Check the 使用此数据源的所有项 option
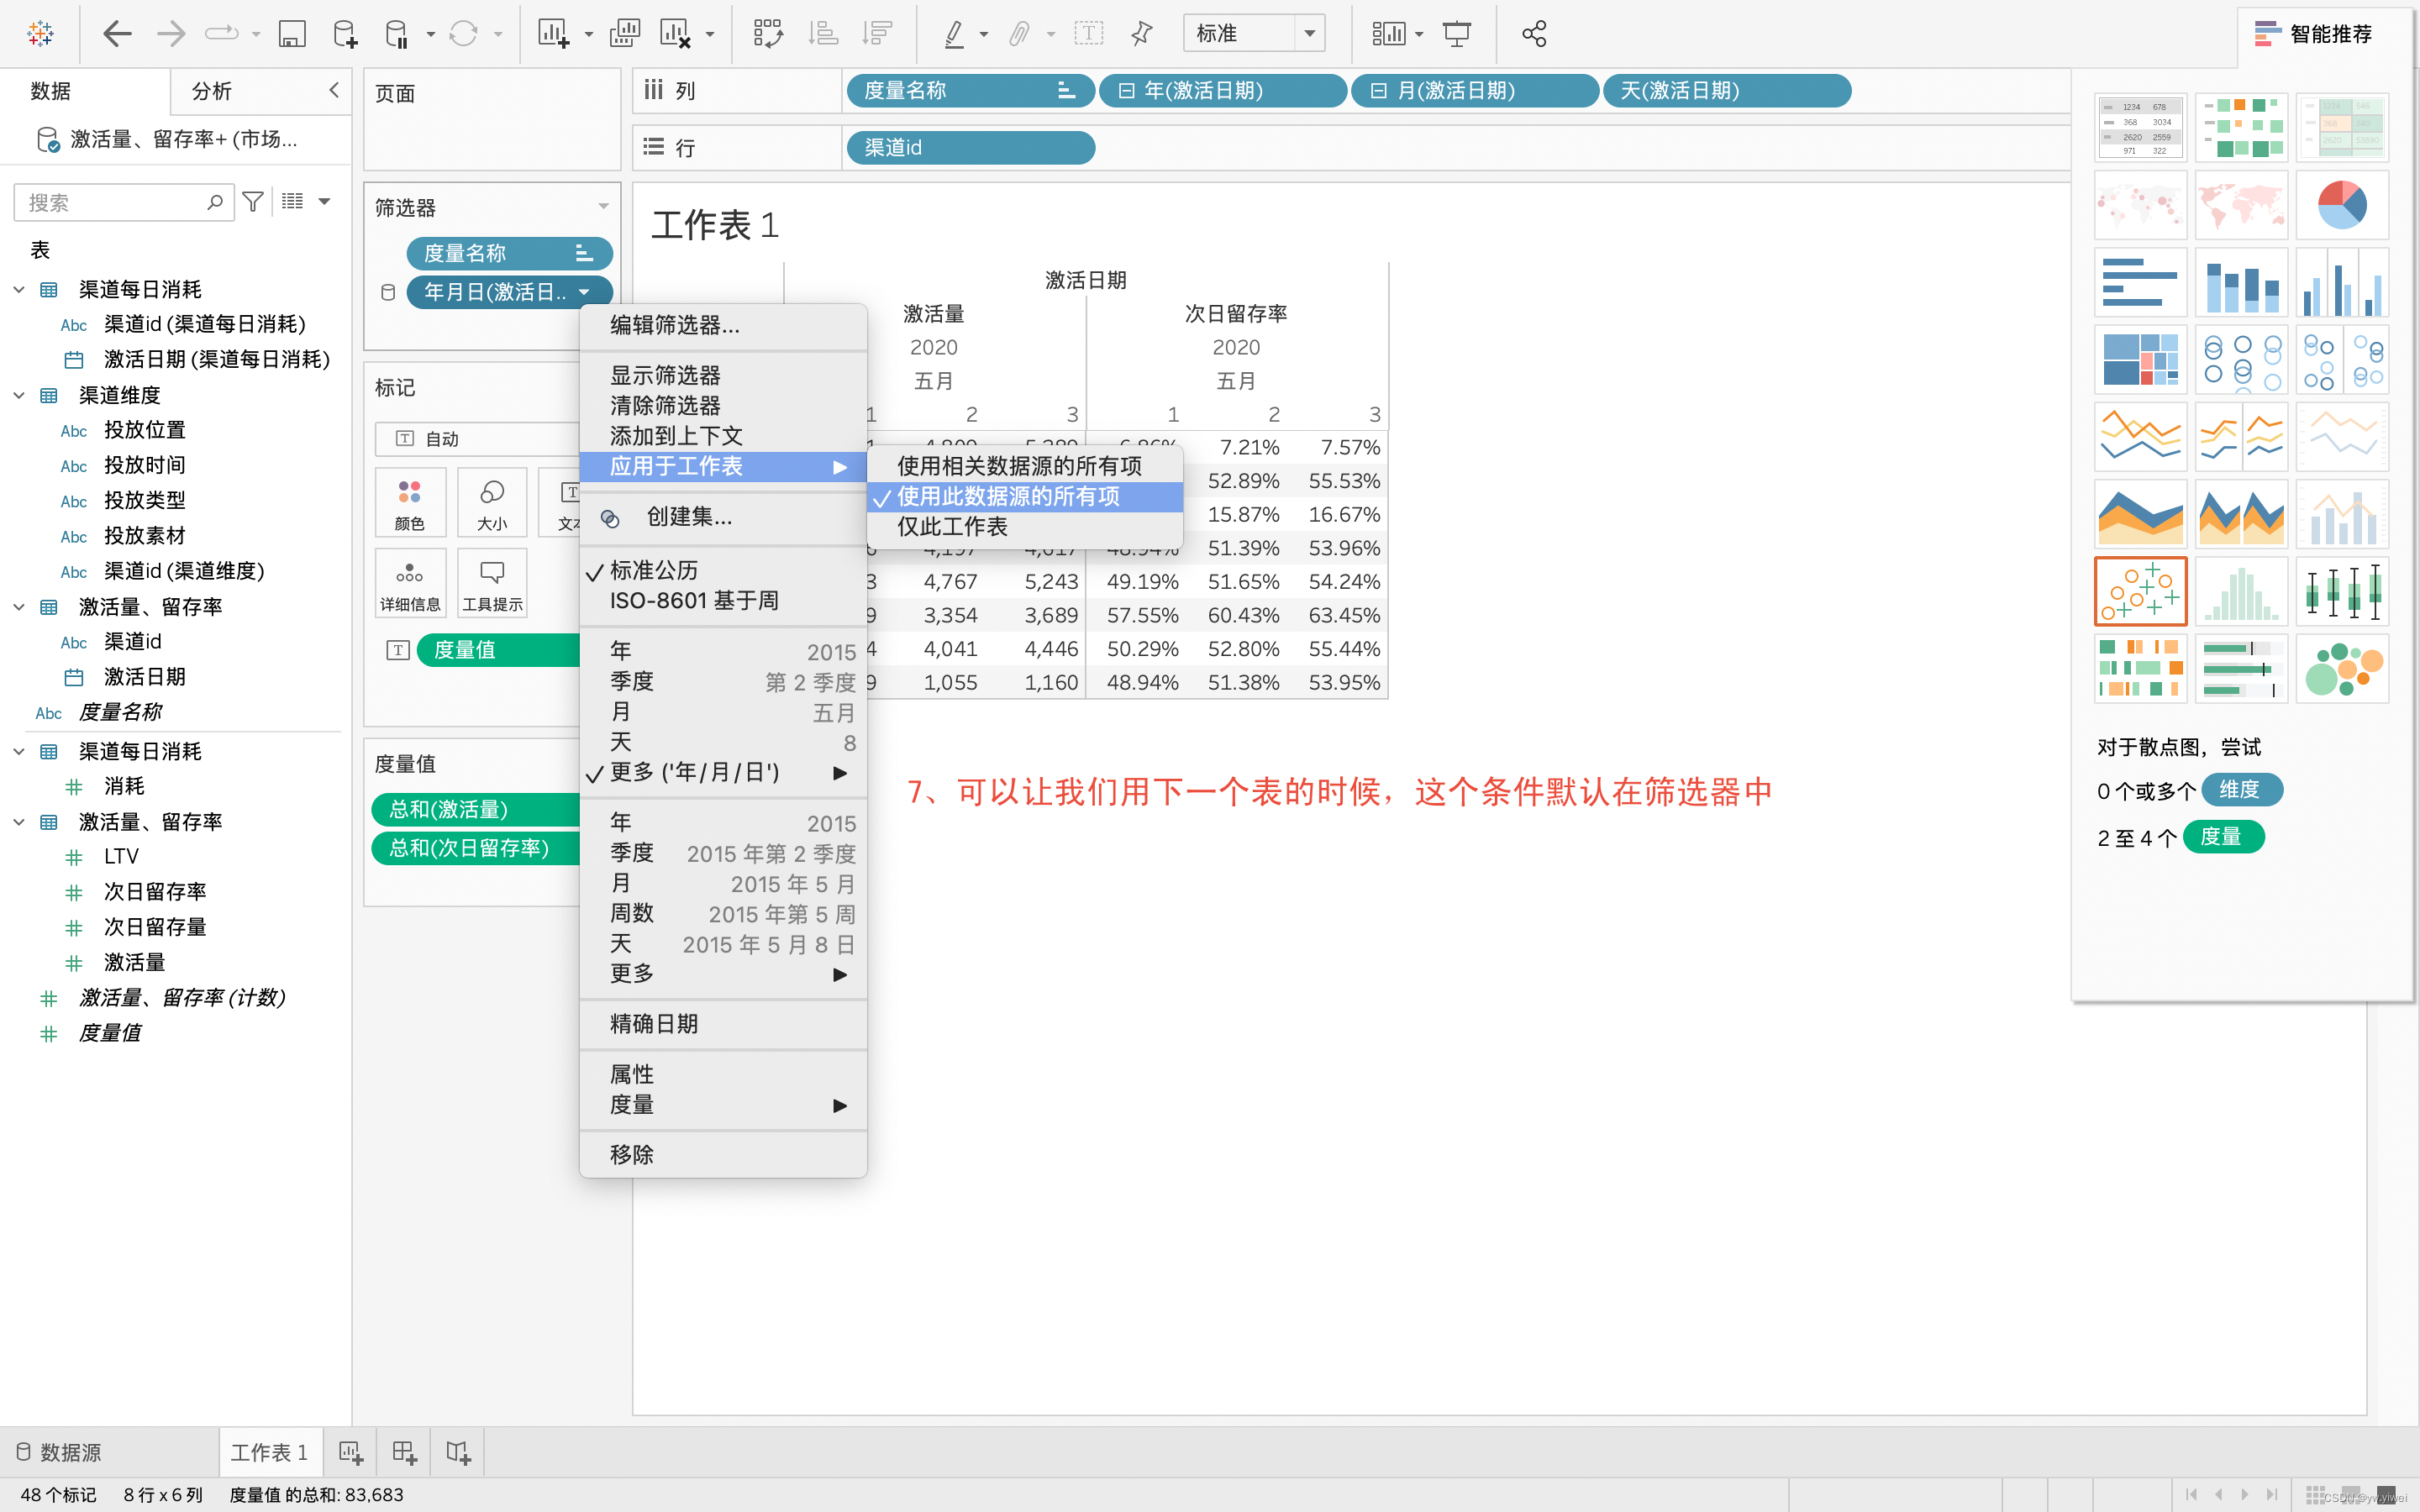This screenshot has height=1512, width=2420. (1008, 496)
